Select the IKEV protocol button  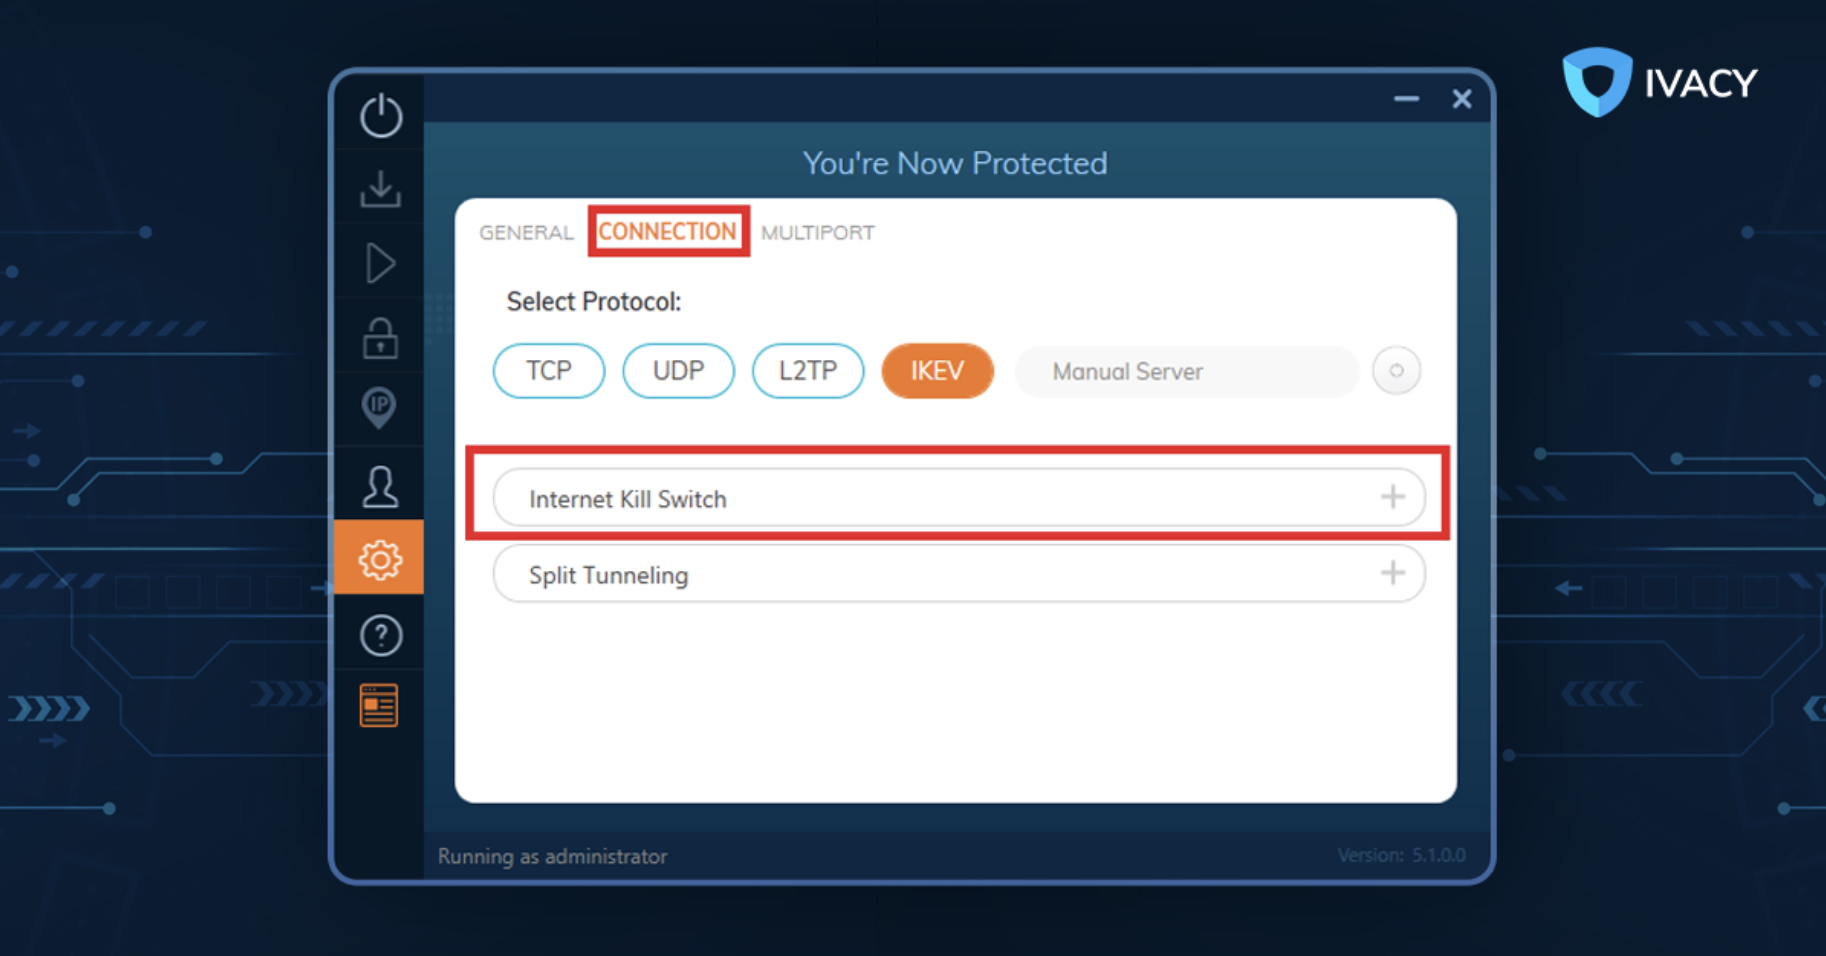click(x=937, y=371)
